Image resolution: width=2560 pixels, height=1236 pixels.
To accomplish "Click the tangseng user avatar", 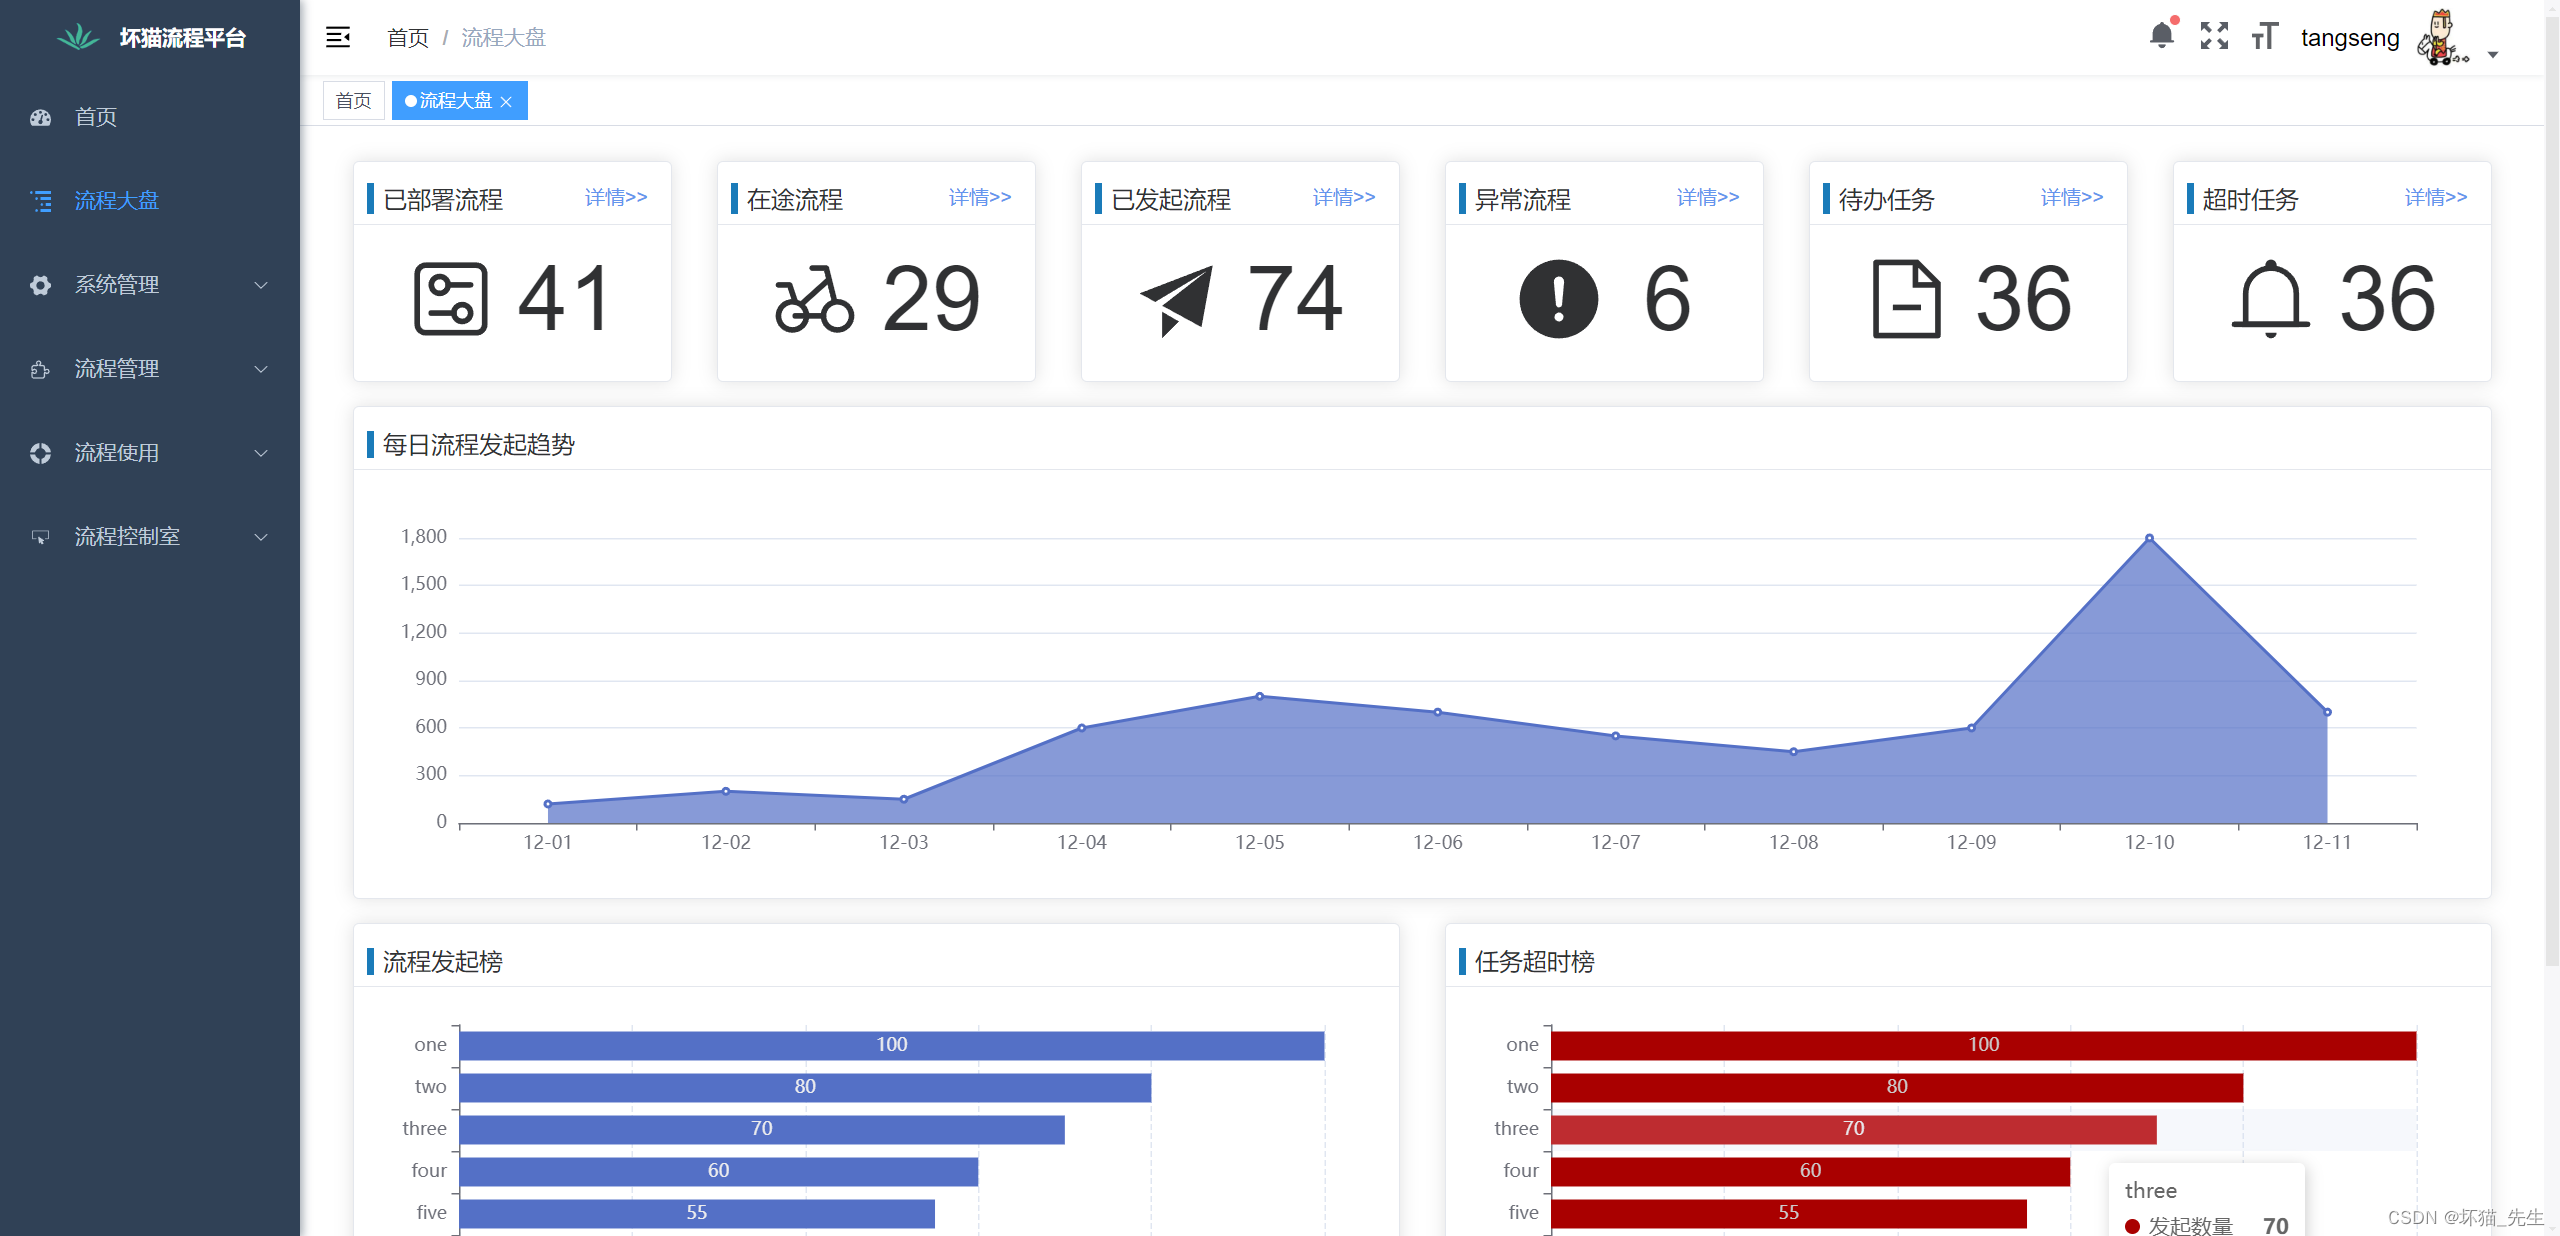I will click(2441, 38).
